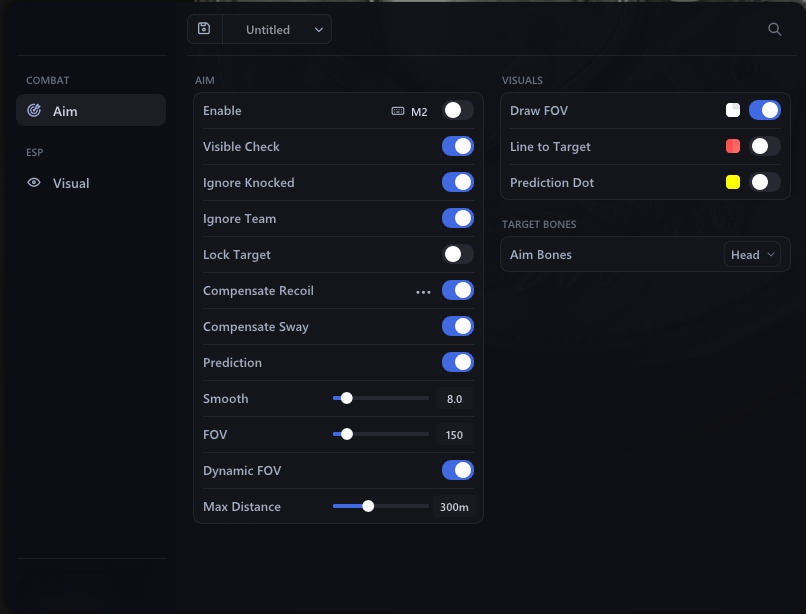Disable the Visible Check toggle
Screen dimensions: 806x614
pos(457,146)
